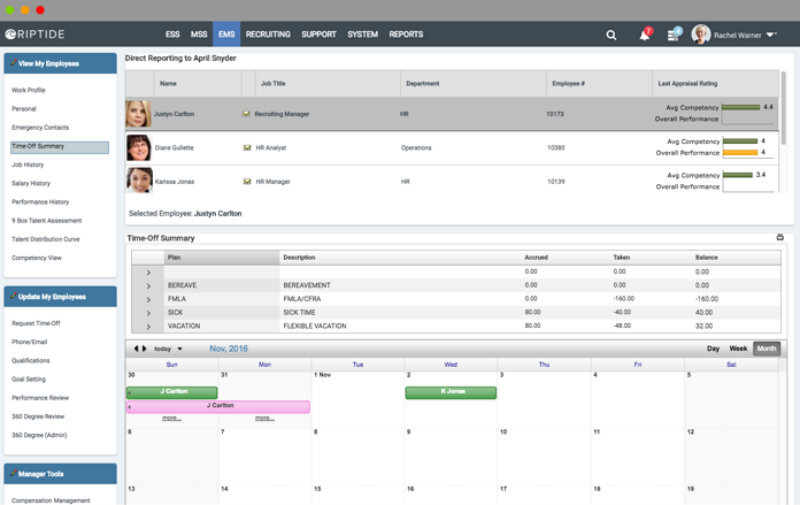Open notifications bell with red badge

click(x=644, y=35)
